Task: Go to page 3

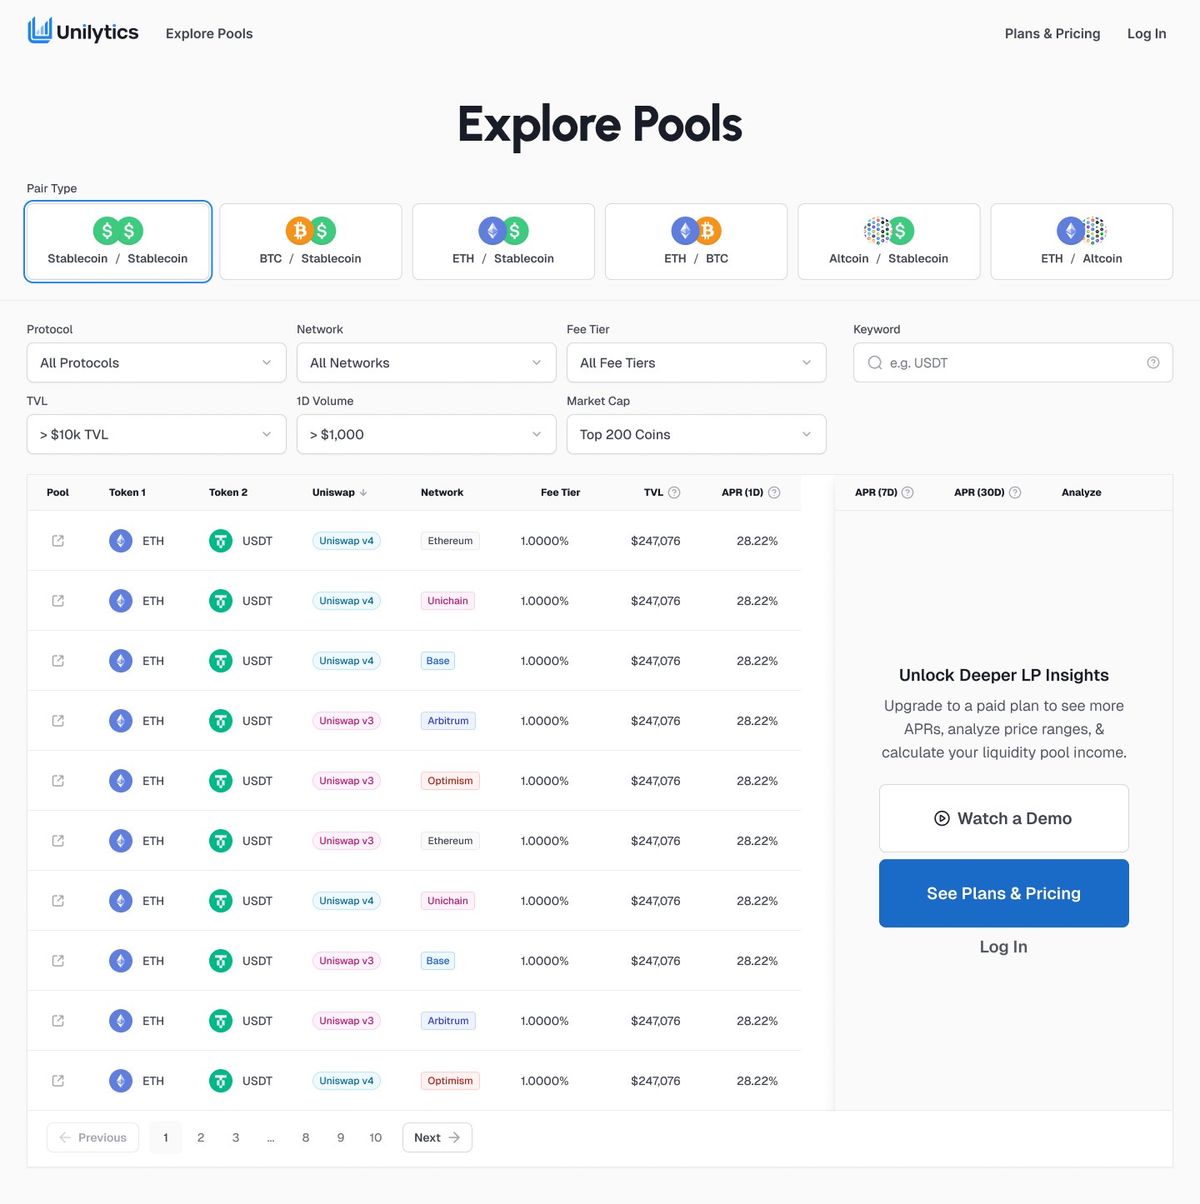Action: [x=236, y=1138]
